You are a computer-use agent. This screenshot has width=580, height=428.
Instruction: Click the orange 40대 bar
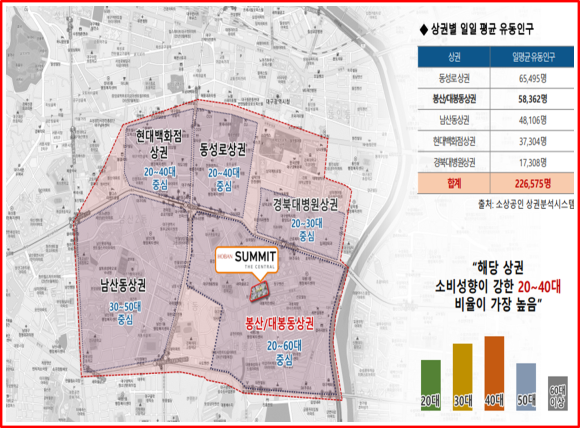pyautogui.click(x=494, y=373)
